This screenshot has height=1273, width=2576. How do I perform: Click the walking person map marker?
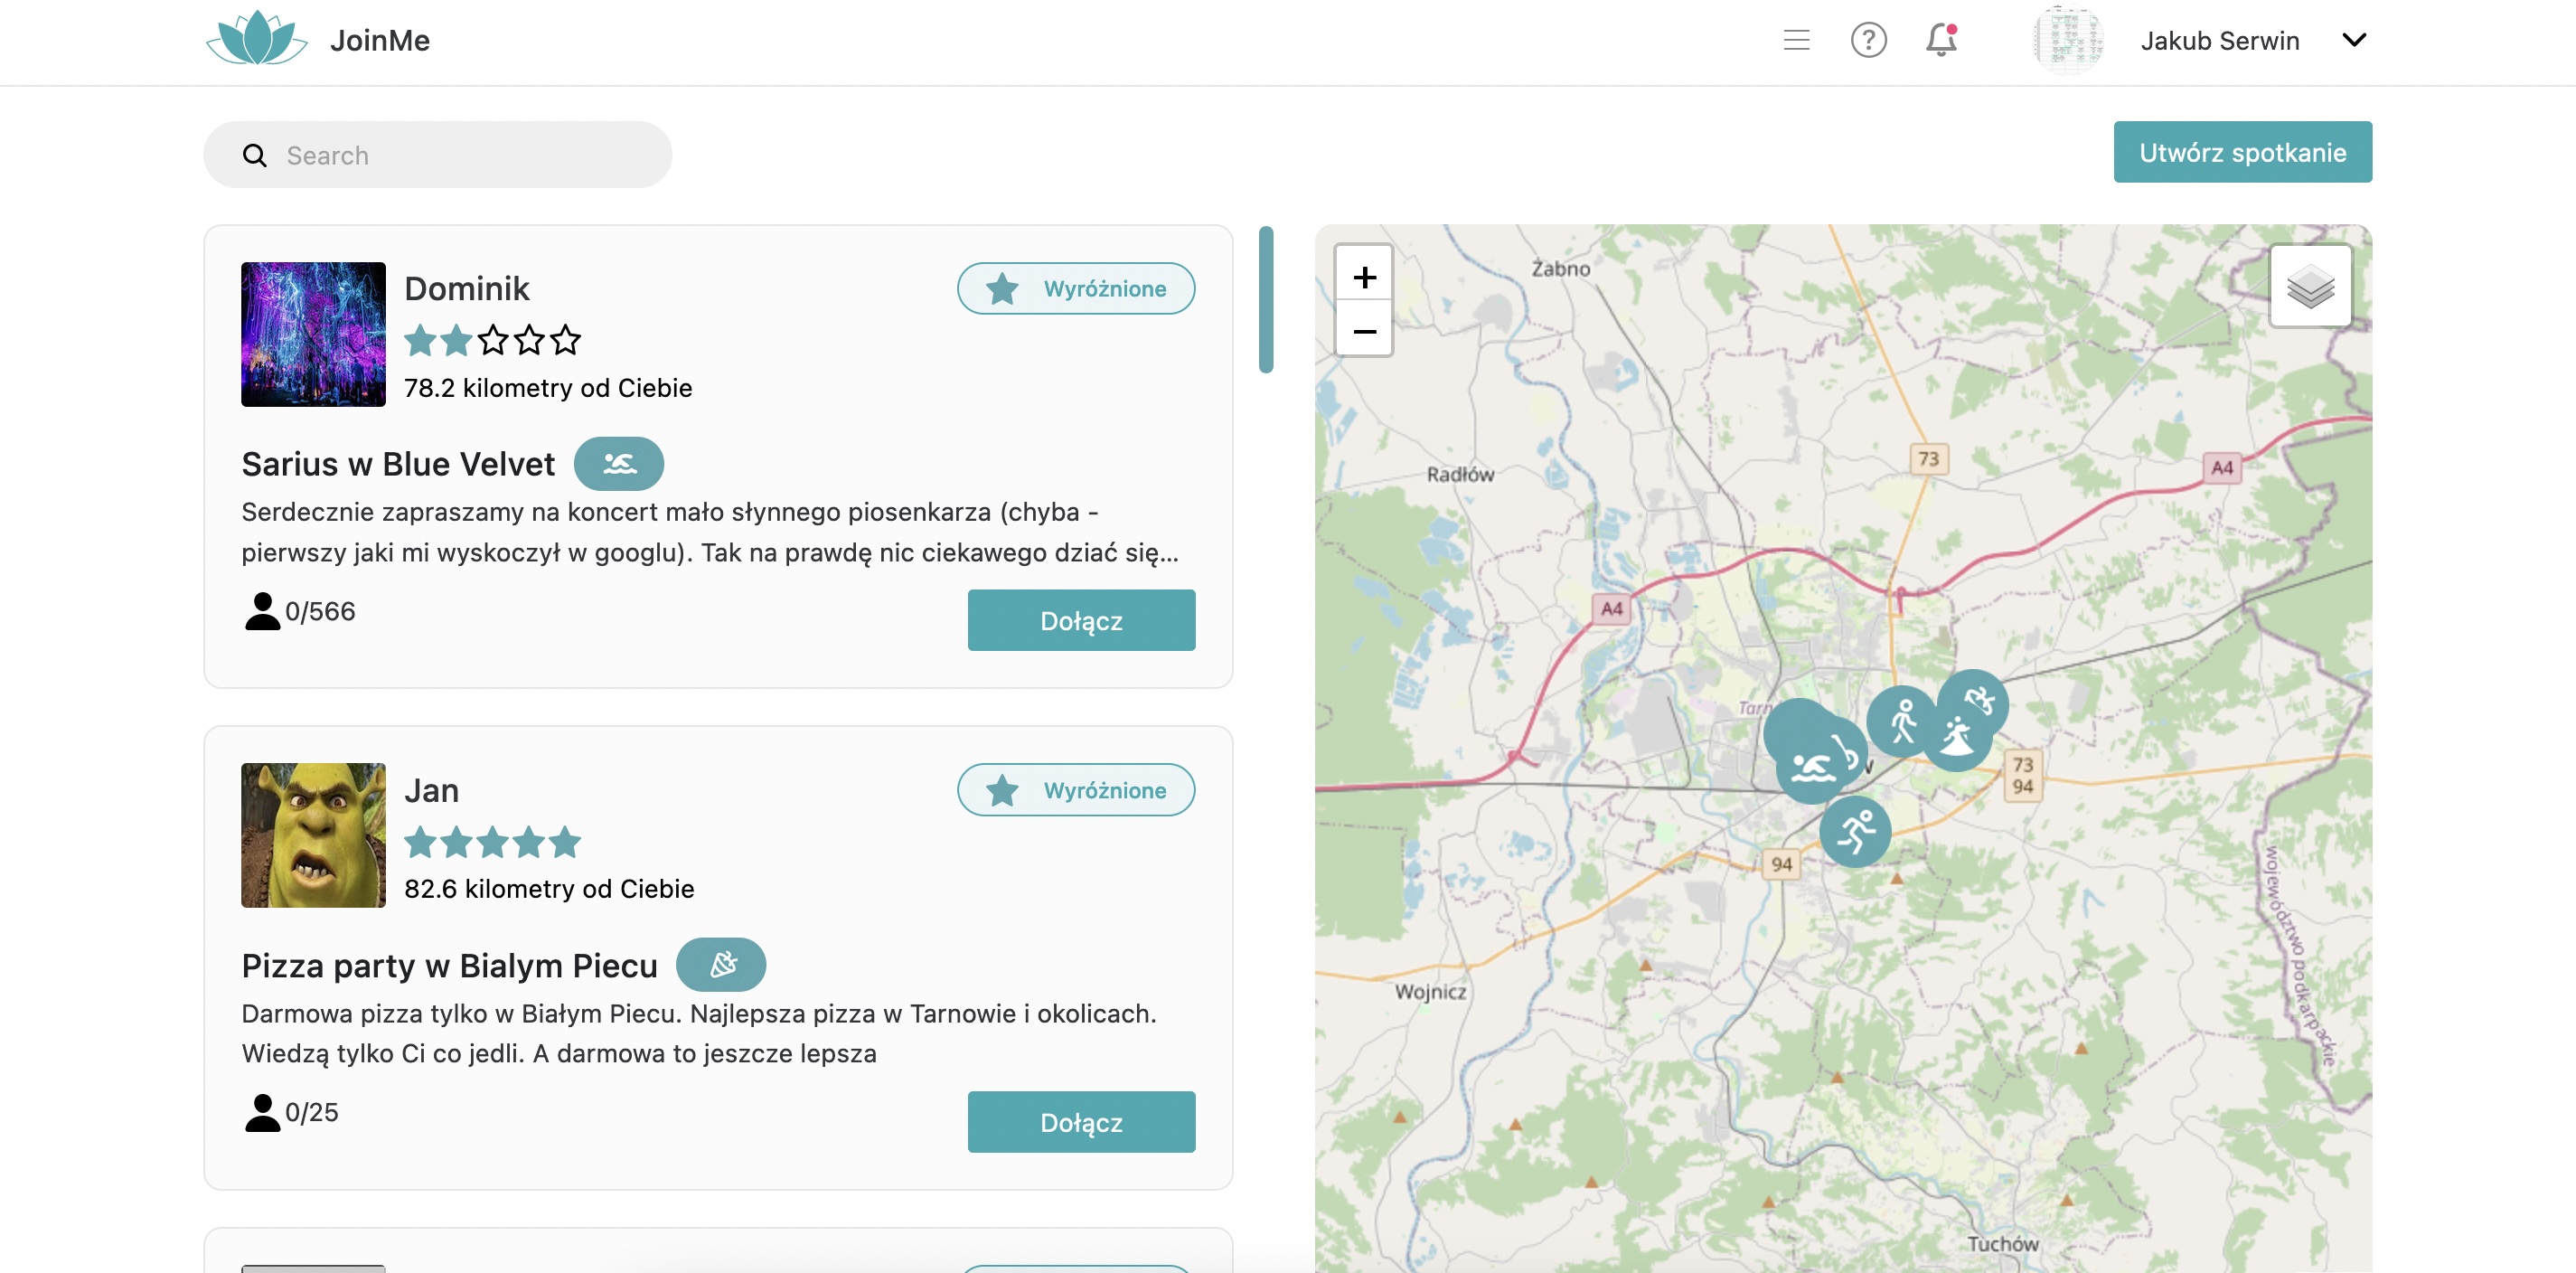click(1901, 721)
